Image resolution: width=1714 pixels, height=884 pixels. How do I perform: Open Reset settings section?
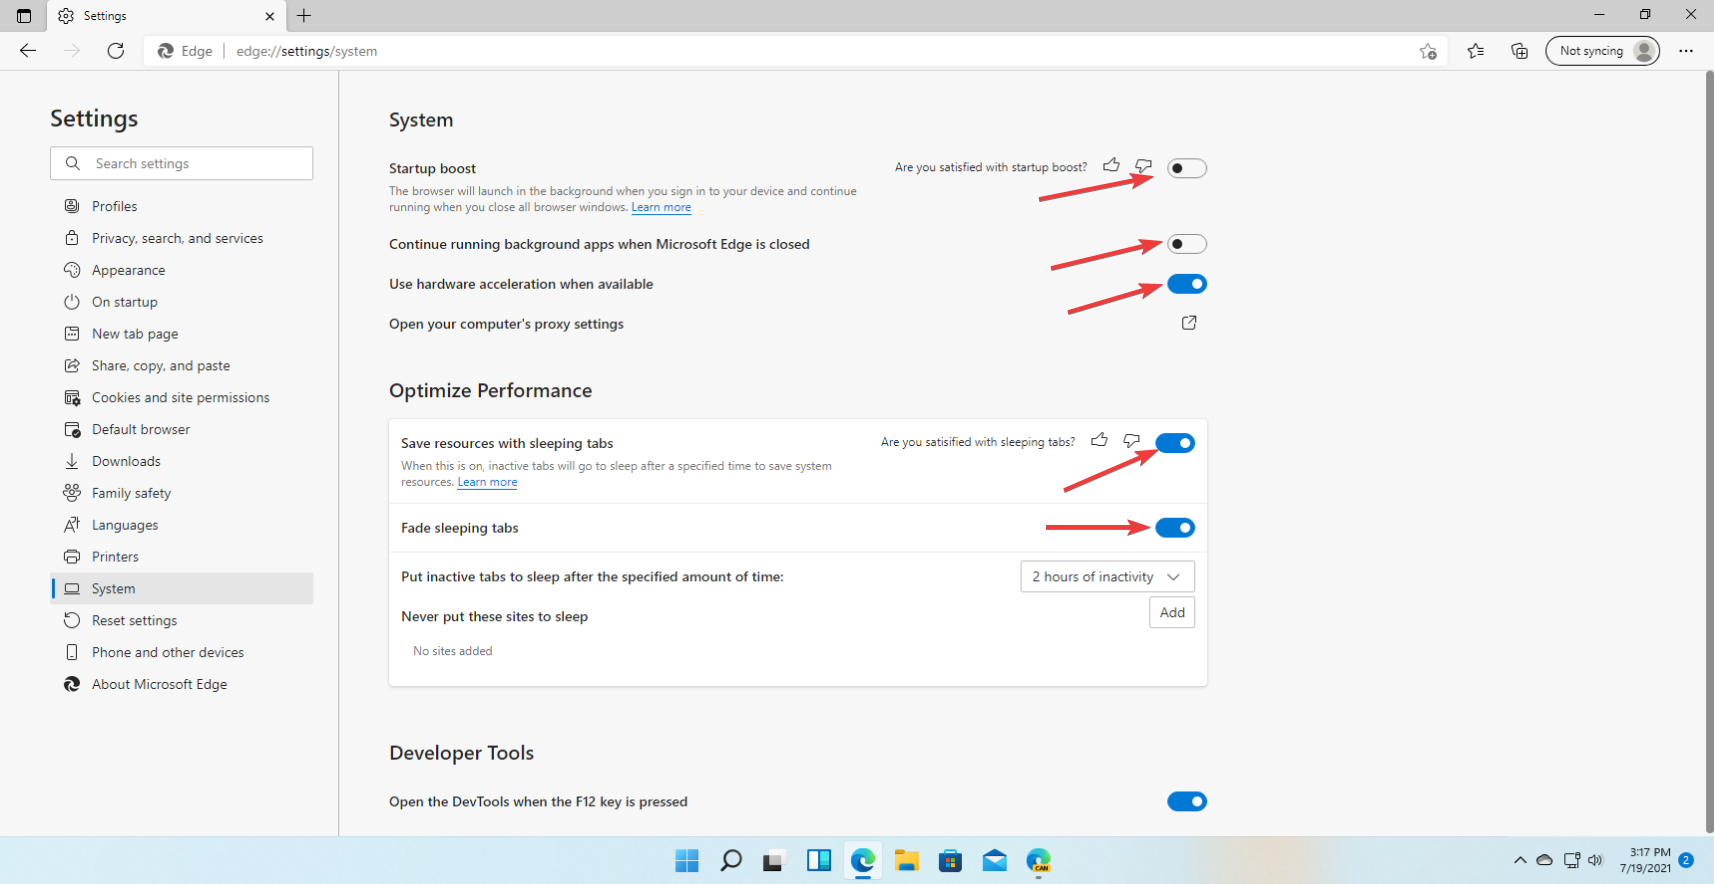182,621
